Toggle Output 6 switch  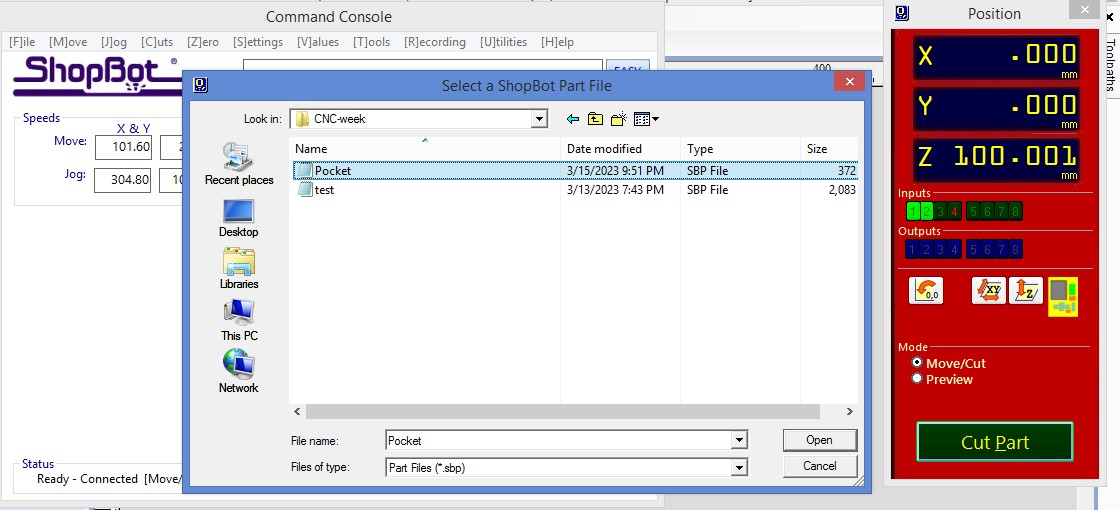[x=987, y=249]
